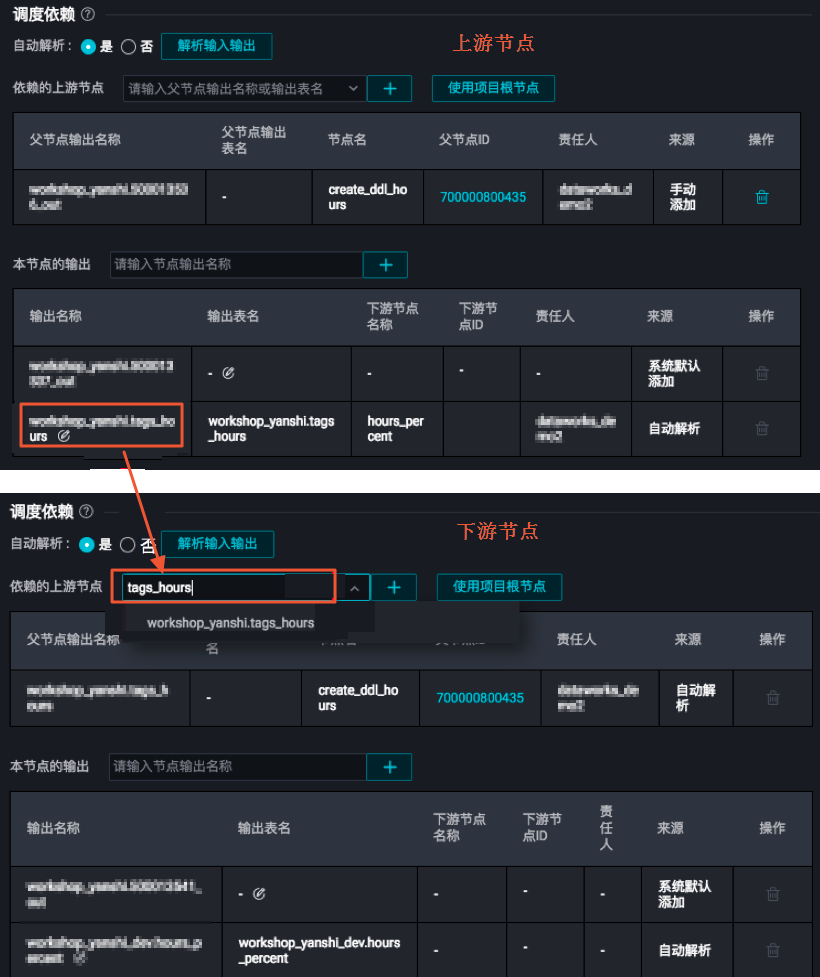Open parent node ID 700000800435 link in lower table
The height and width of the screenshot is (977, 820).
coord(480,698)
